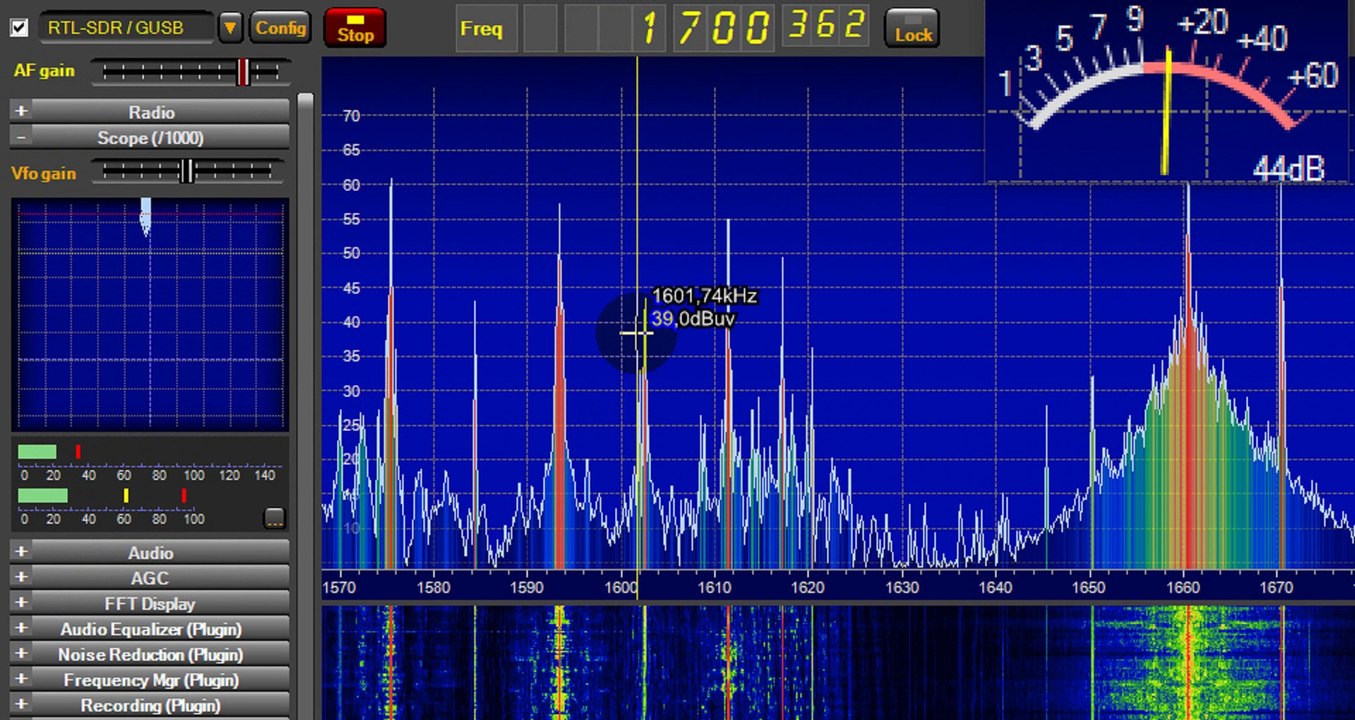Adjust the Vfo gain slider
The image size is (1355, 720).
point(187,172)
